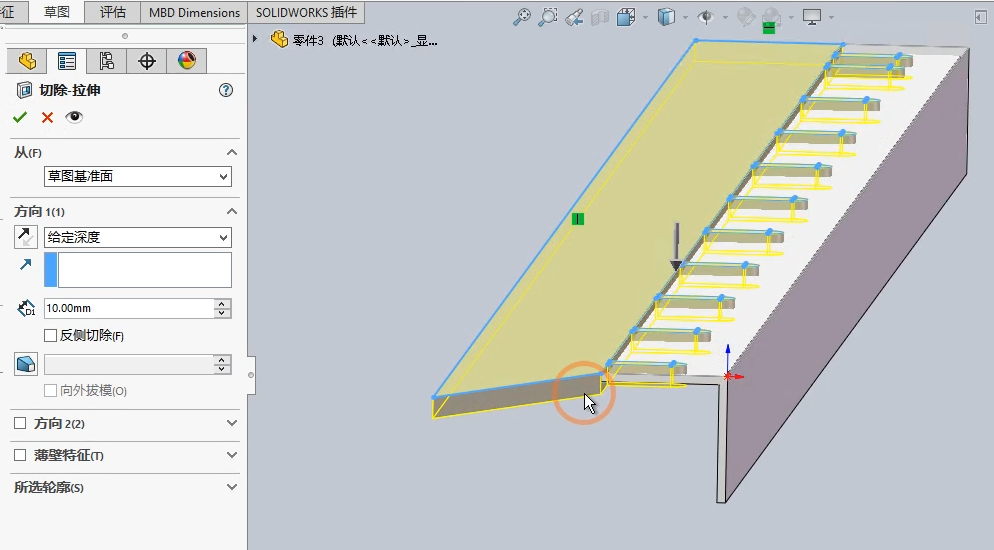Viewport: 994px width, 550px height.
Task: Open the DisplayManager color ball tab
Action: point(187,61)
